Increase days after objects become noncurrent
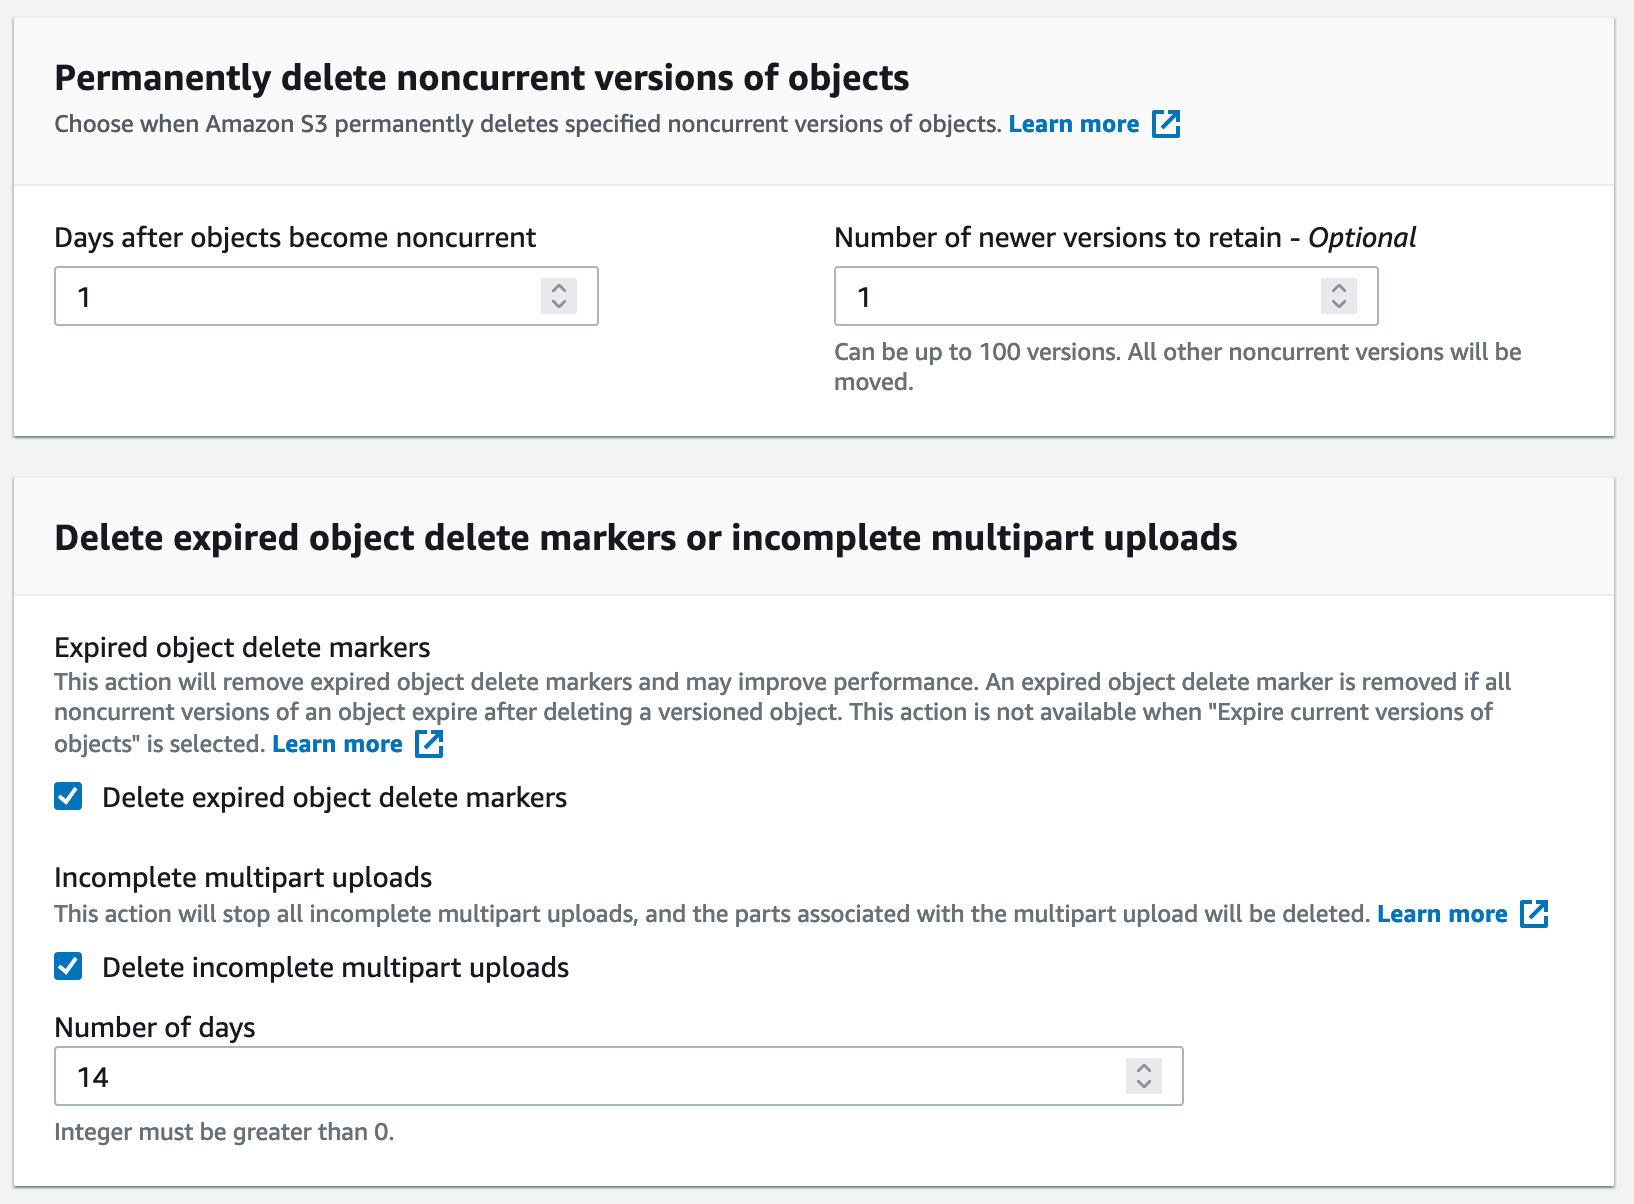 click(559, 288)
